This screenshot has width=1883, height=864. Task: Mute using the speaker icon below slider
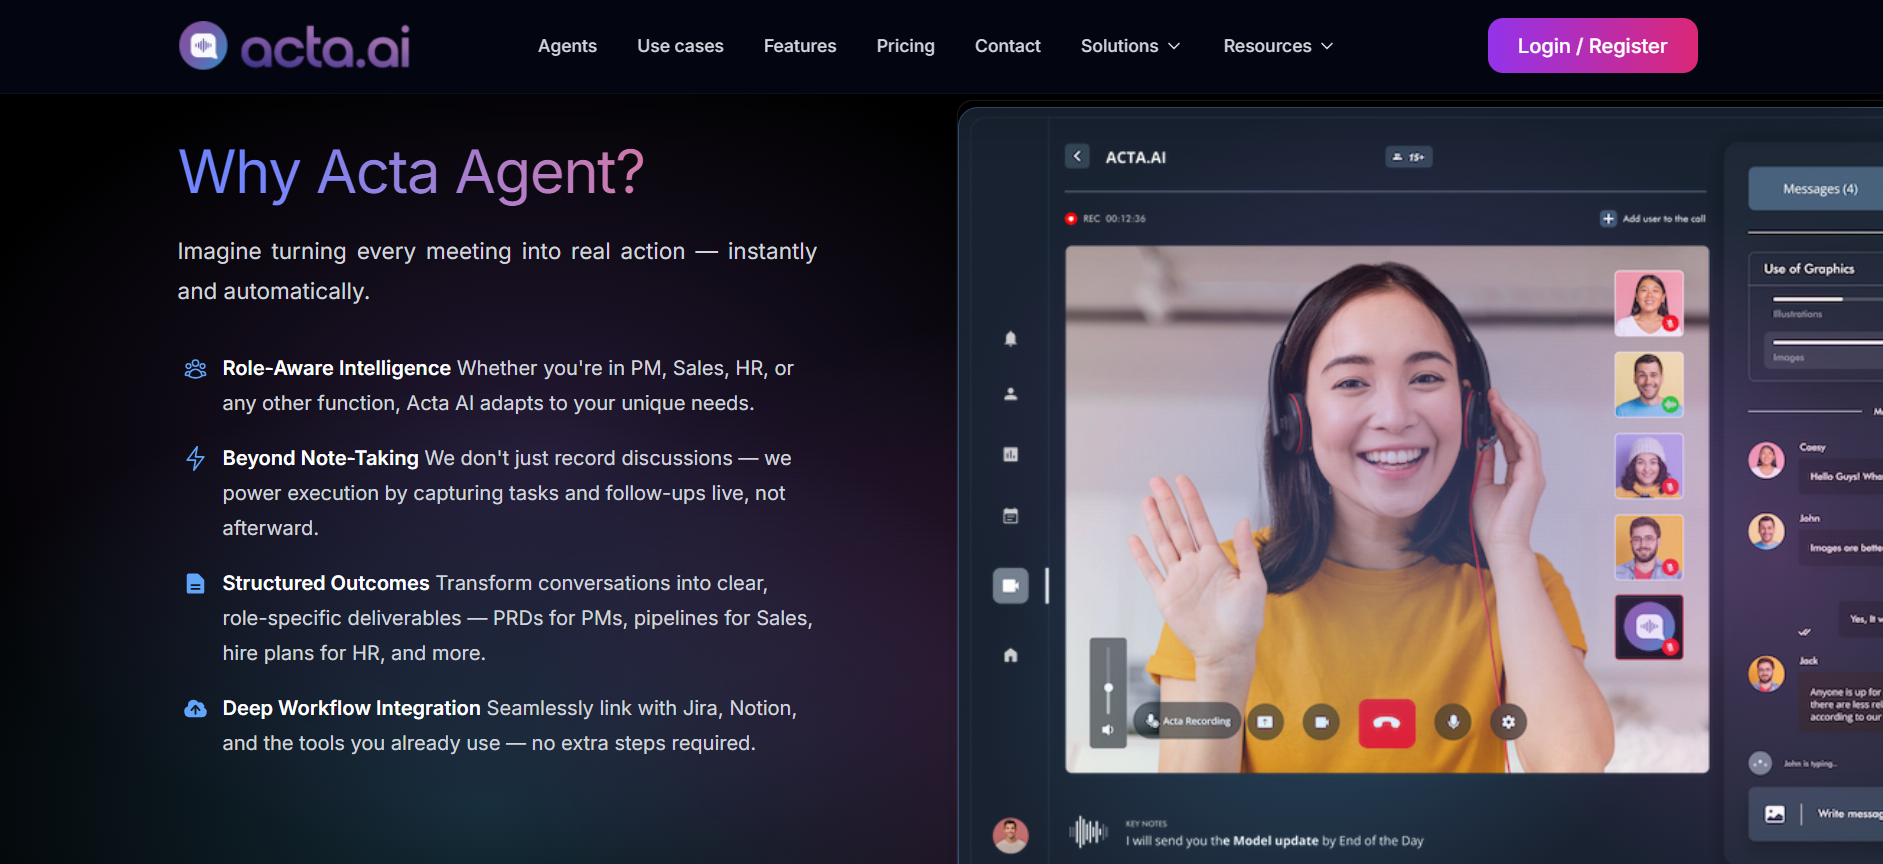tap(1108, 730)
